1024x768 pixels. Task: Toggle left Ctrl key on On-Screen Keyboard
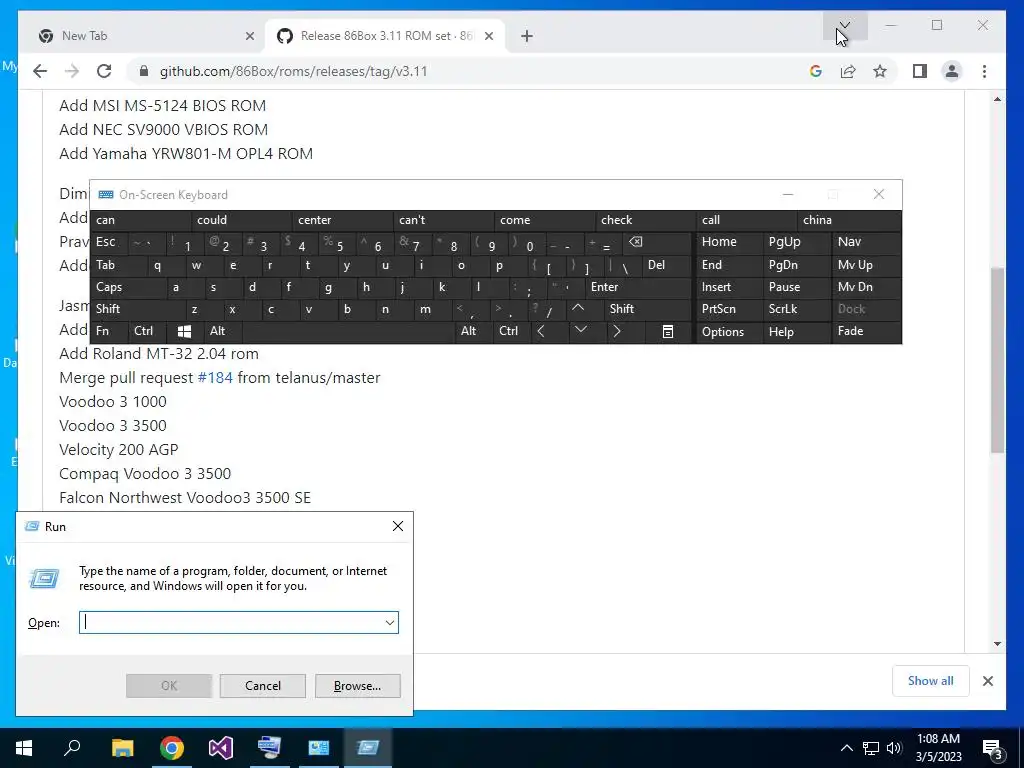[146, 331]
